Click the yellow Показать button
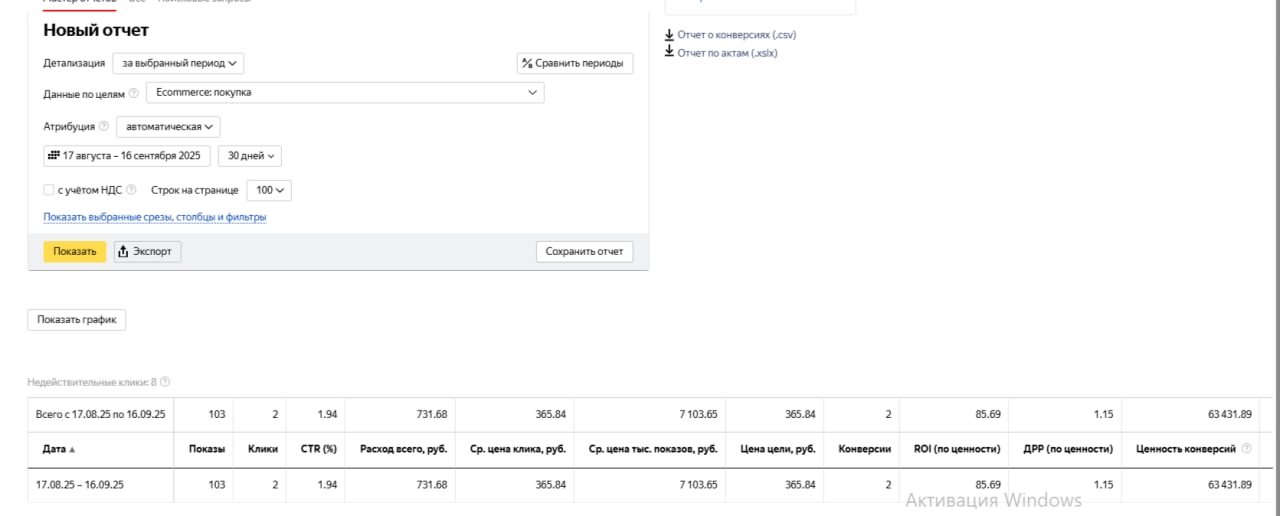Screen dimensions: 1280x516 [75, 252]
